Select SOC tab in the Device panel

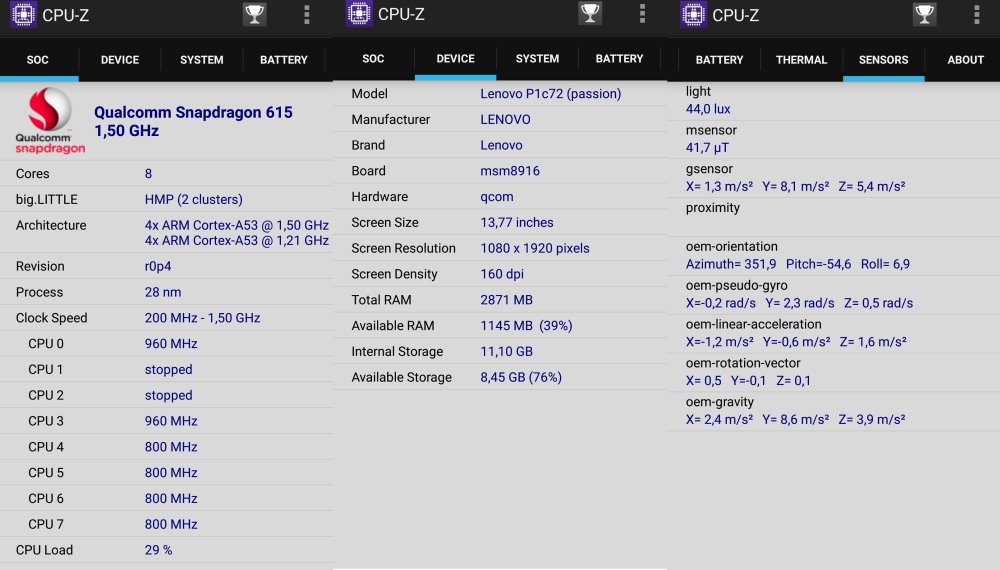373,59
